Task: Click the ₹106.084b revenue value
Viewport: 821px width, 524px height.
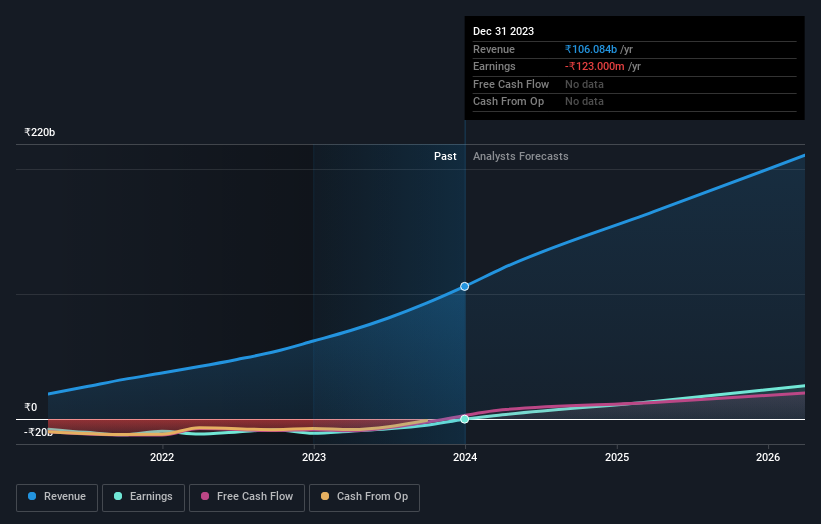Action: 591,49
